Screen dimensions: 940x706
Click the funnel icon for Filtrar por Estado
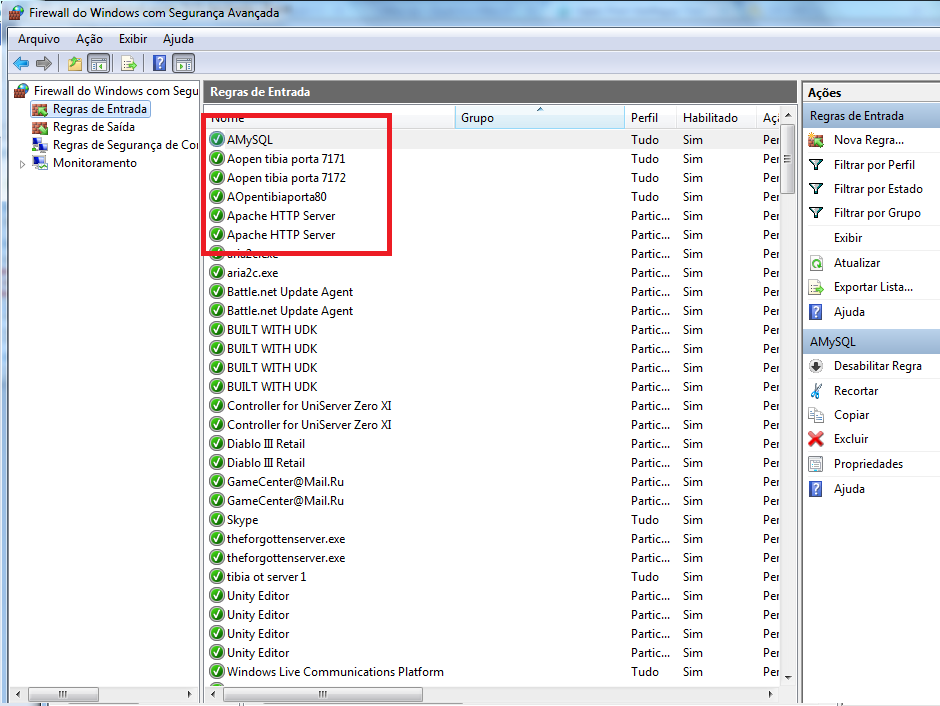point(816,189)
